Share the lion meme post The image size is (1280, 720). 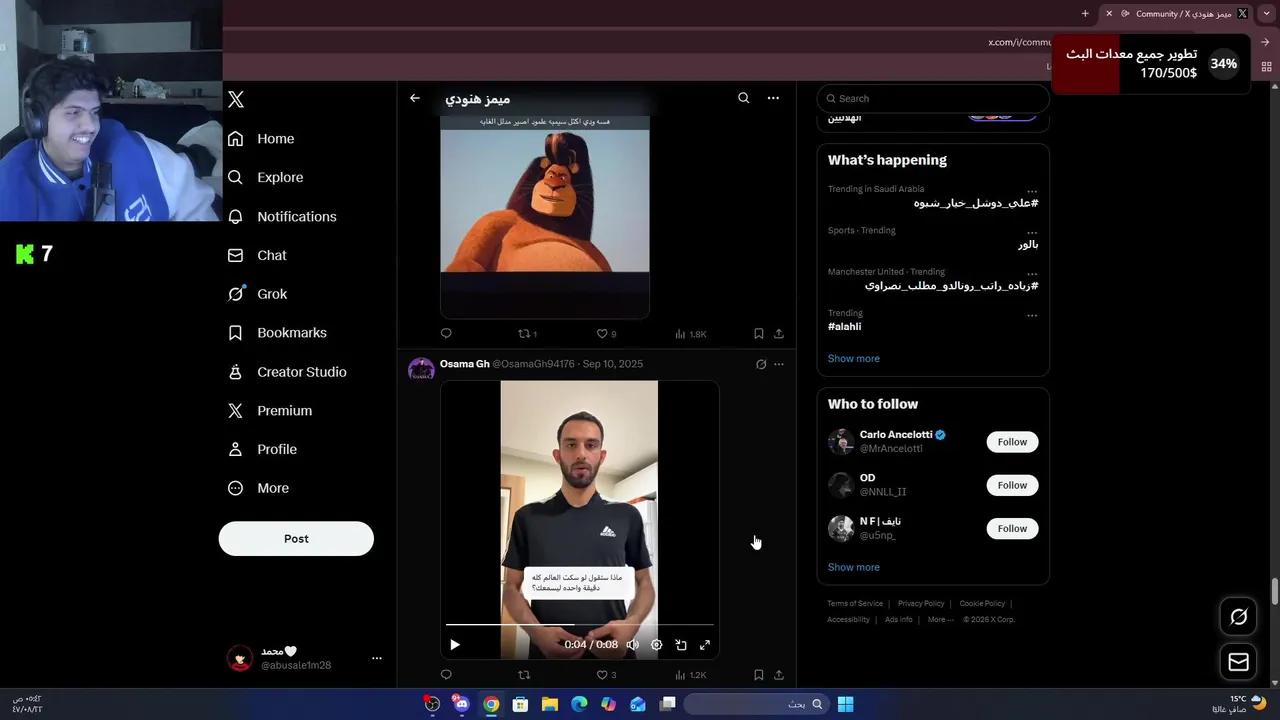(779, 333)
